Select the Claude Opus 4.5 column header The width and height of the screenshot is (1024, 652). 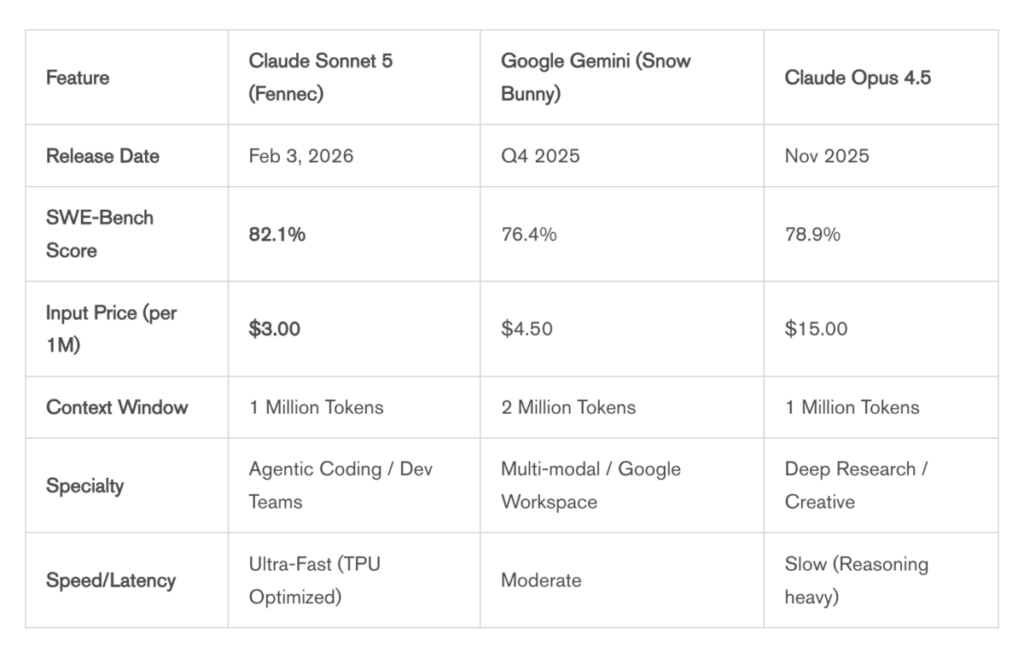pos(857,77)
